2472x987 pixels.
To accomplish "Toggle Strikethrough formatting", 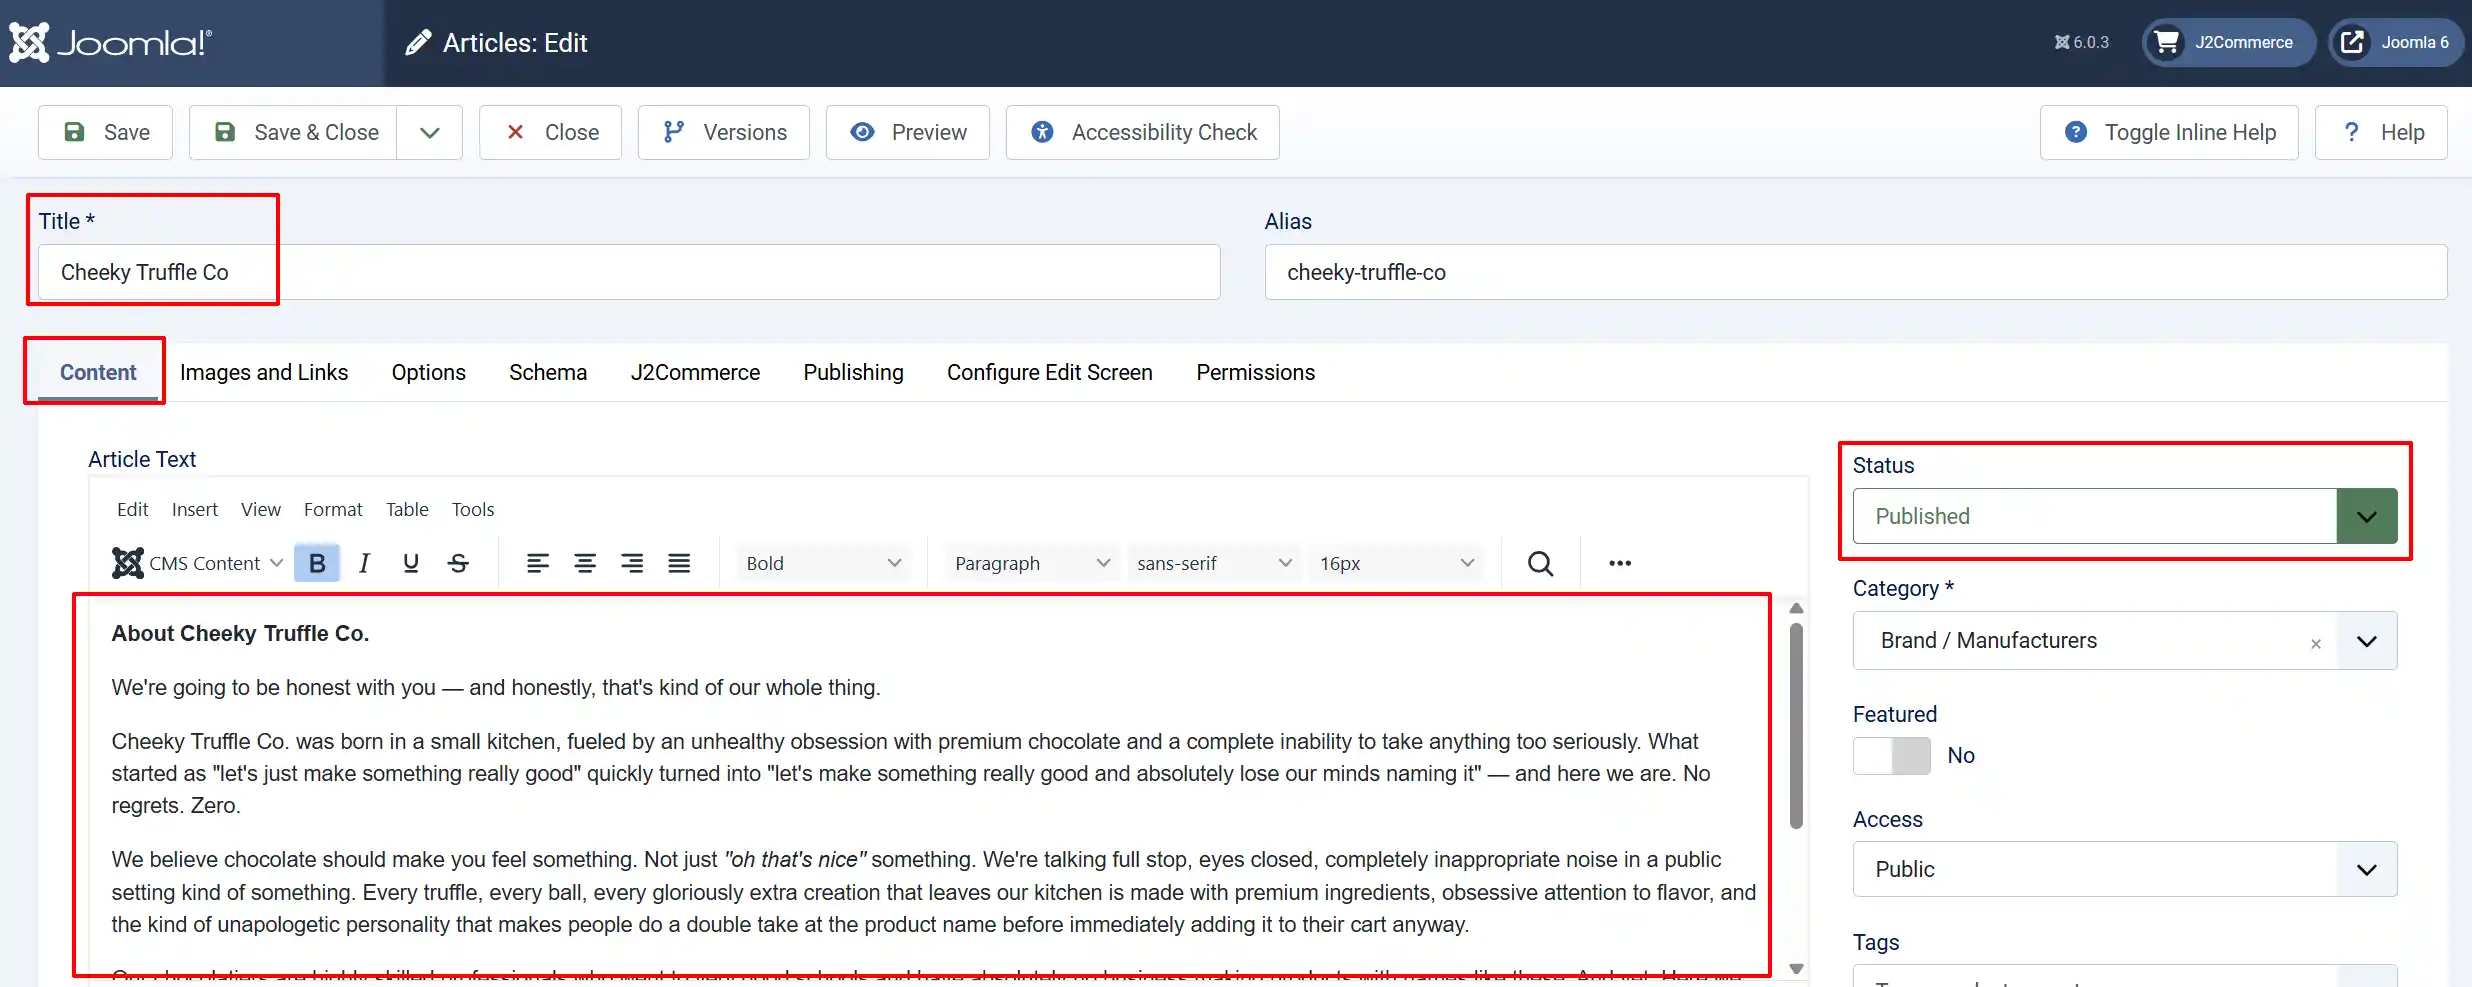I will [458, 563].
